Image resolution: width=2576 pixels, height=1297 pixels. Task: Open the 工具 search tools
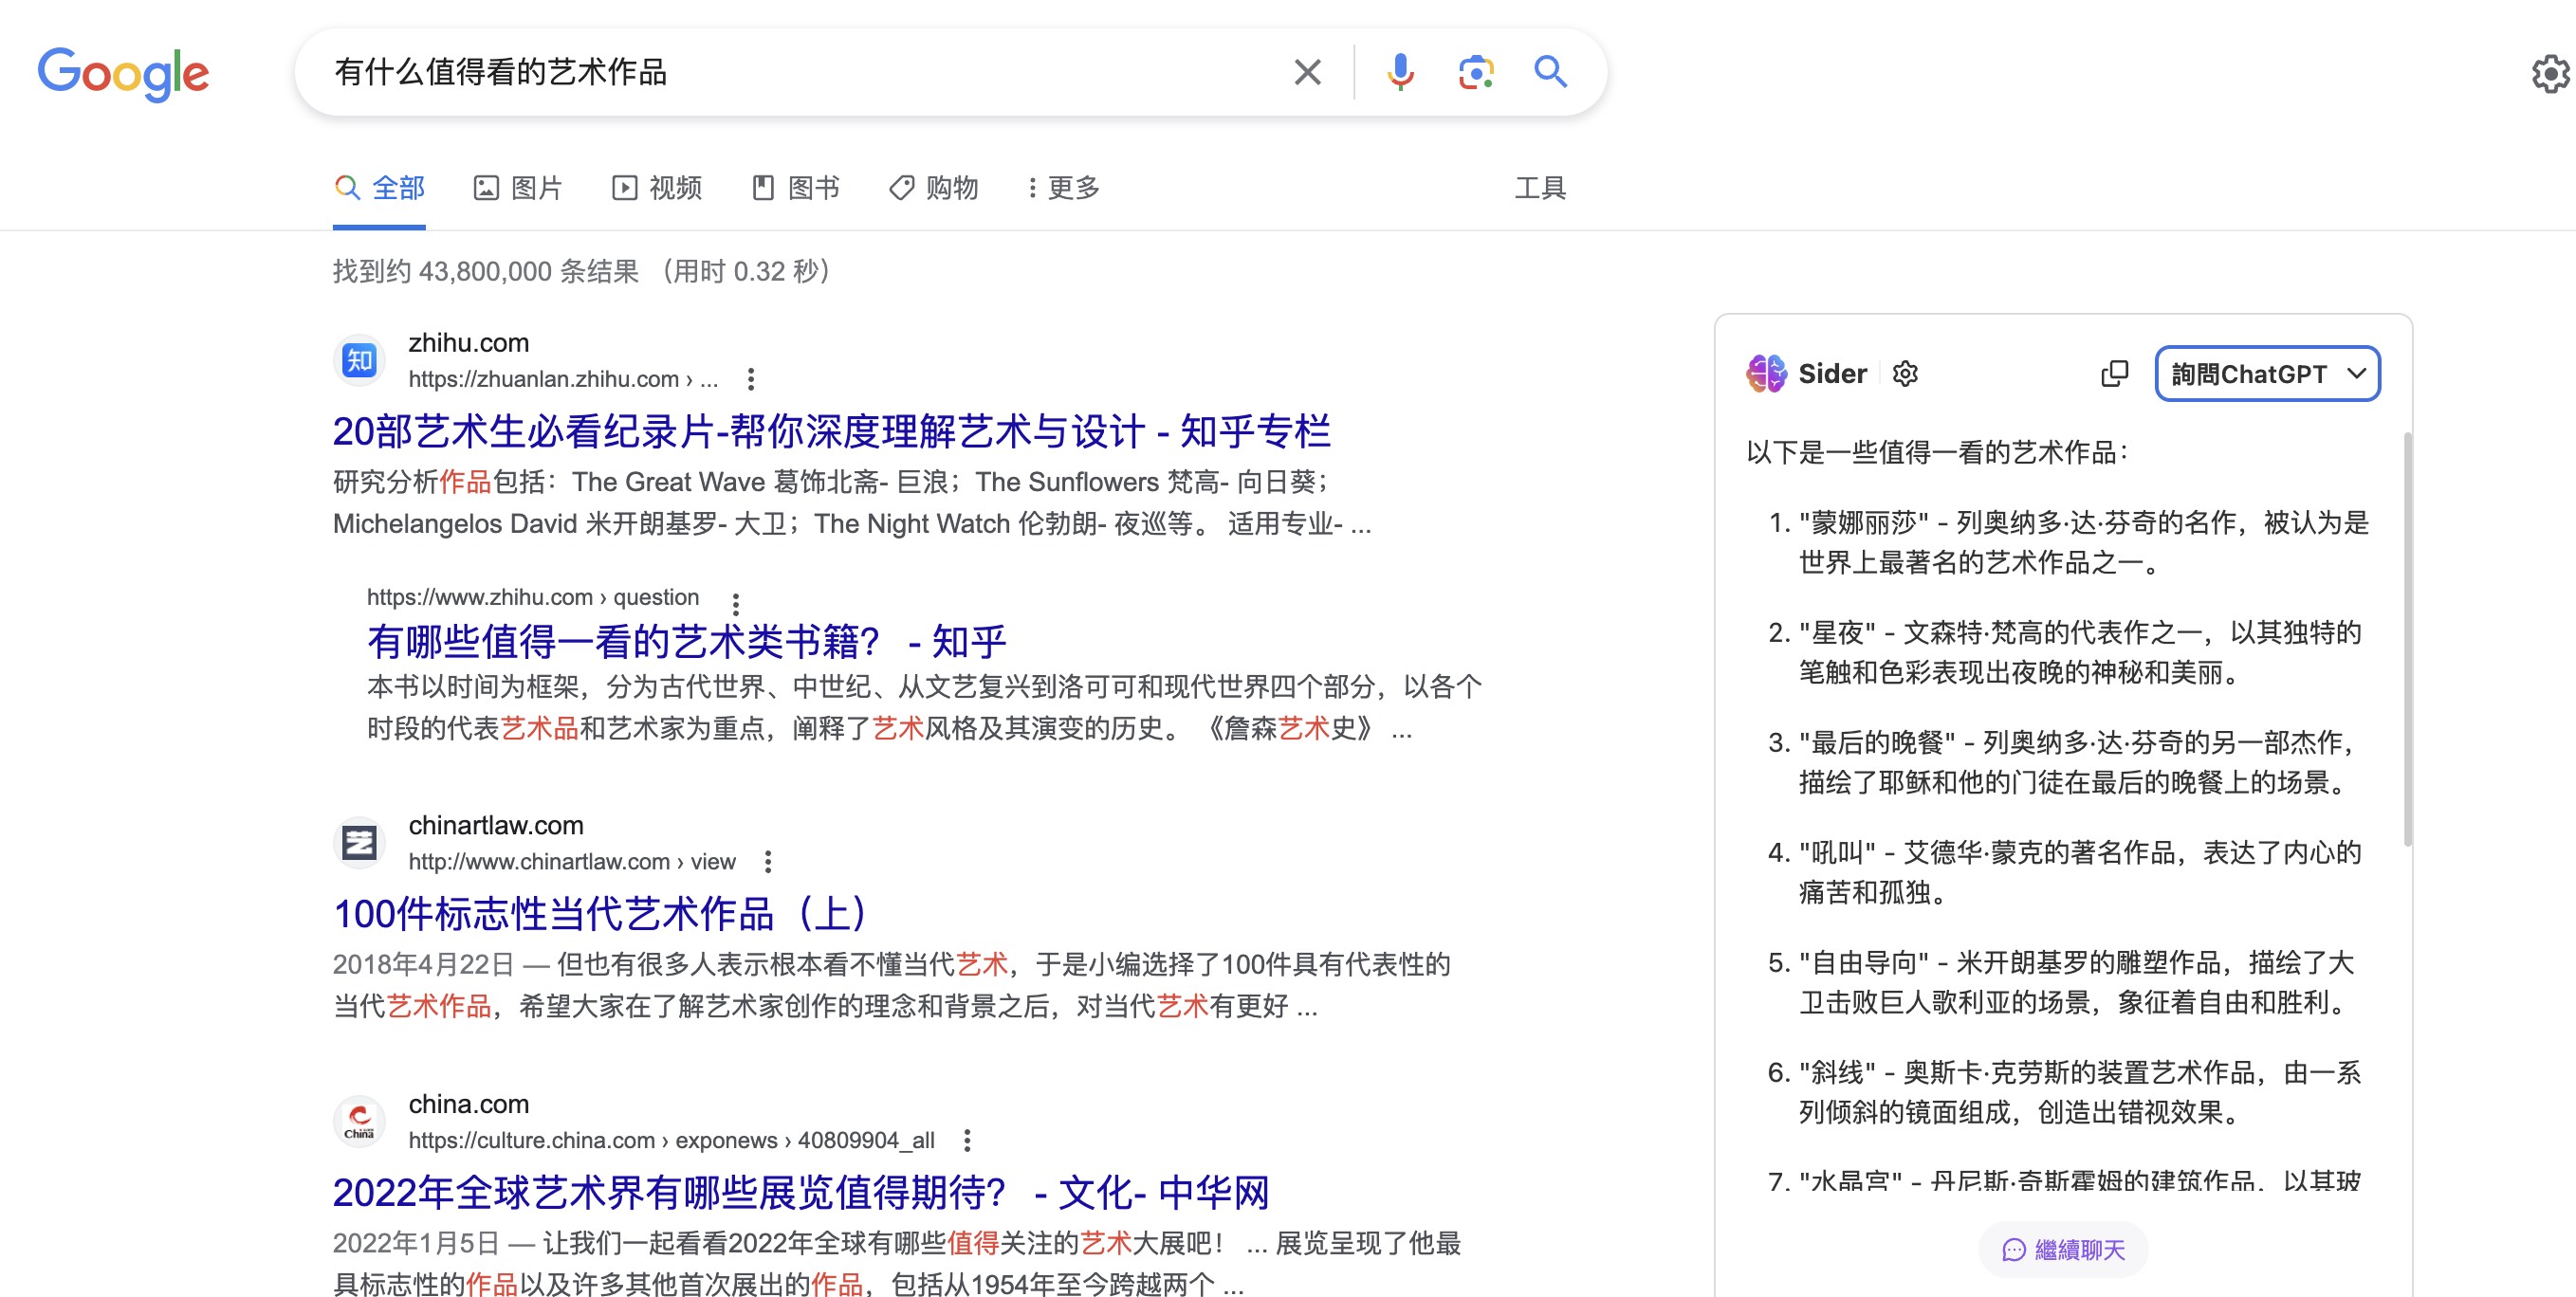(1539, 188)
